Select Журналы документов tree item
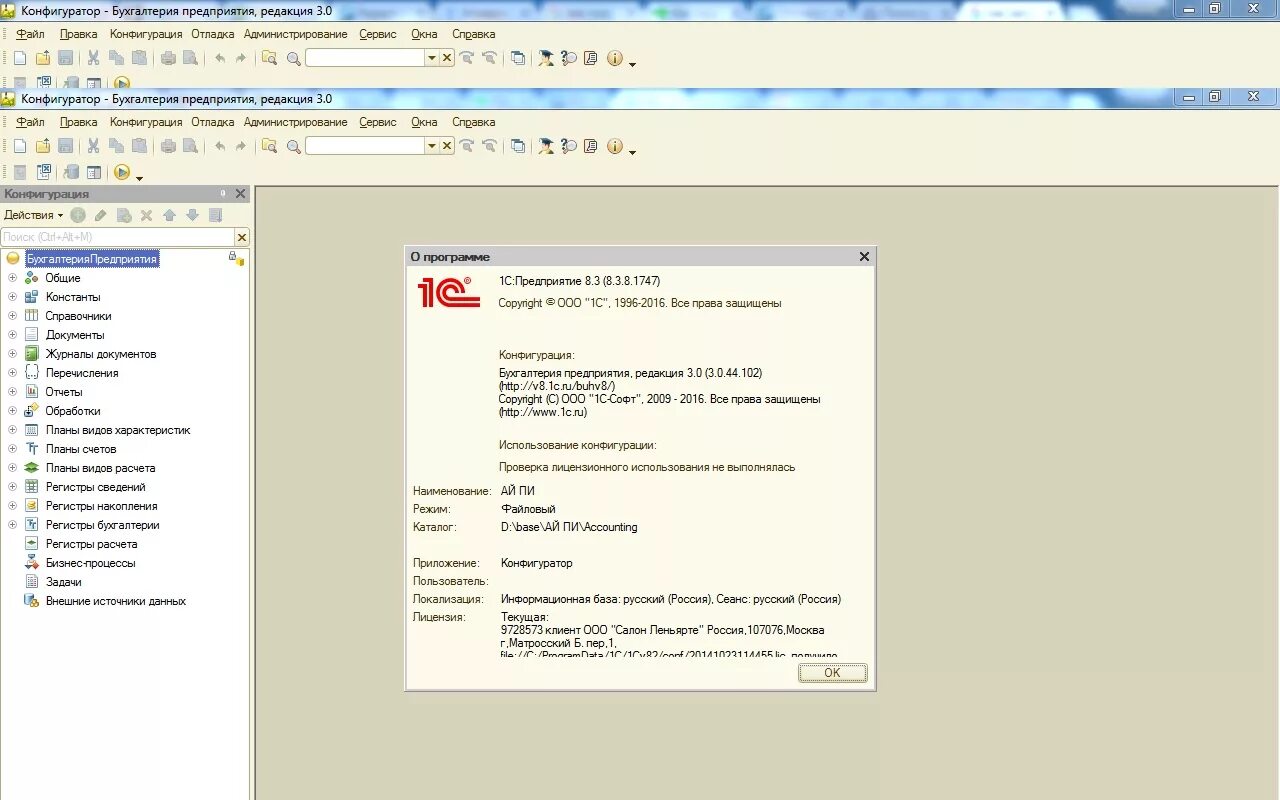1280x800 pixels. pos(101,354)
